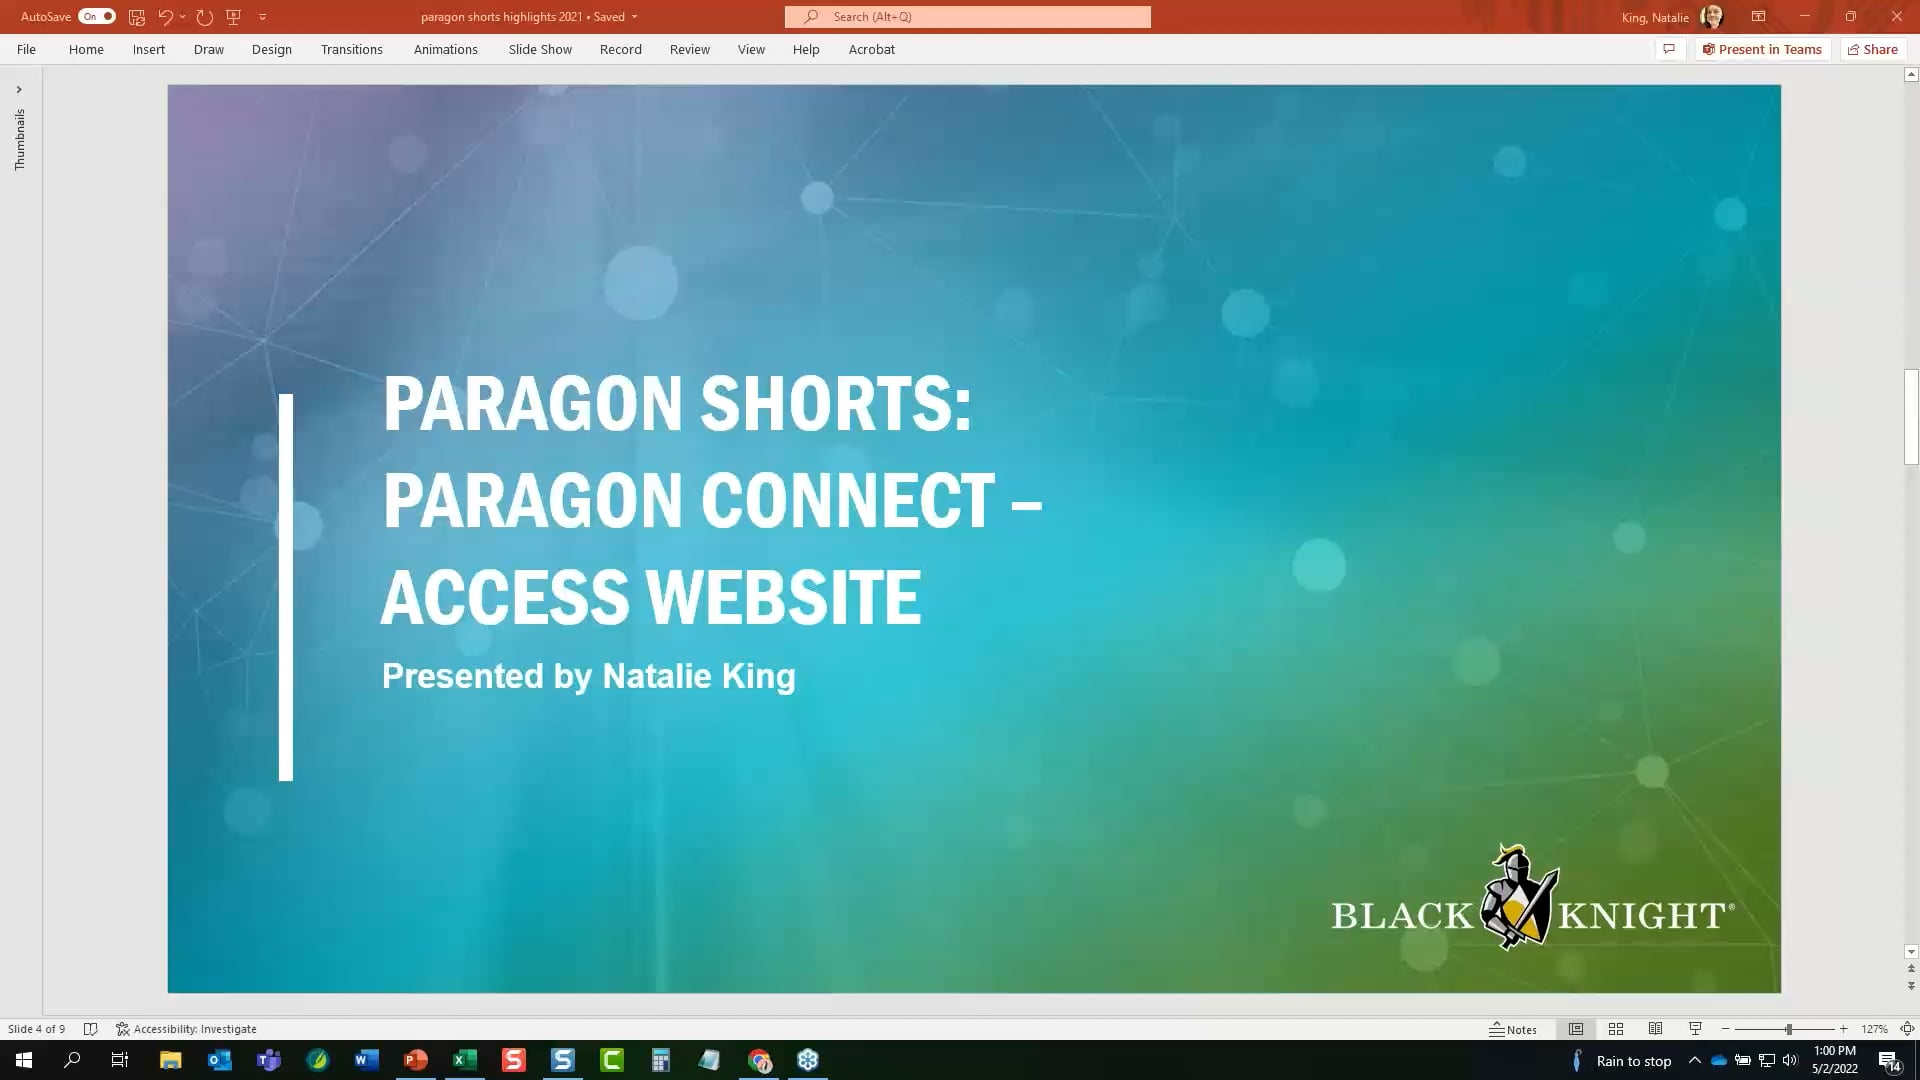
Task: Click the spell check book icon
Action: [x=90, y=1029]
